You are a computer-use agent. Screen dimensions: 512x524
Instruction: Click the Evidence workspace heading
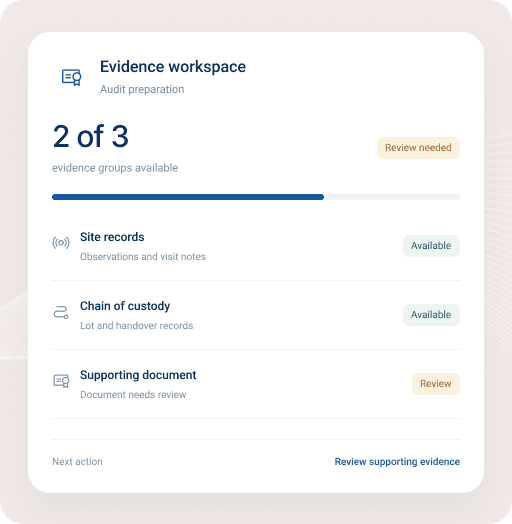[x=173, y=67]
